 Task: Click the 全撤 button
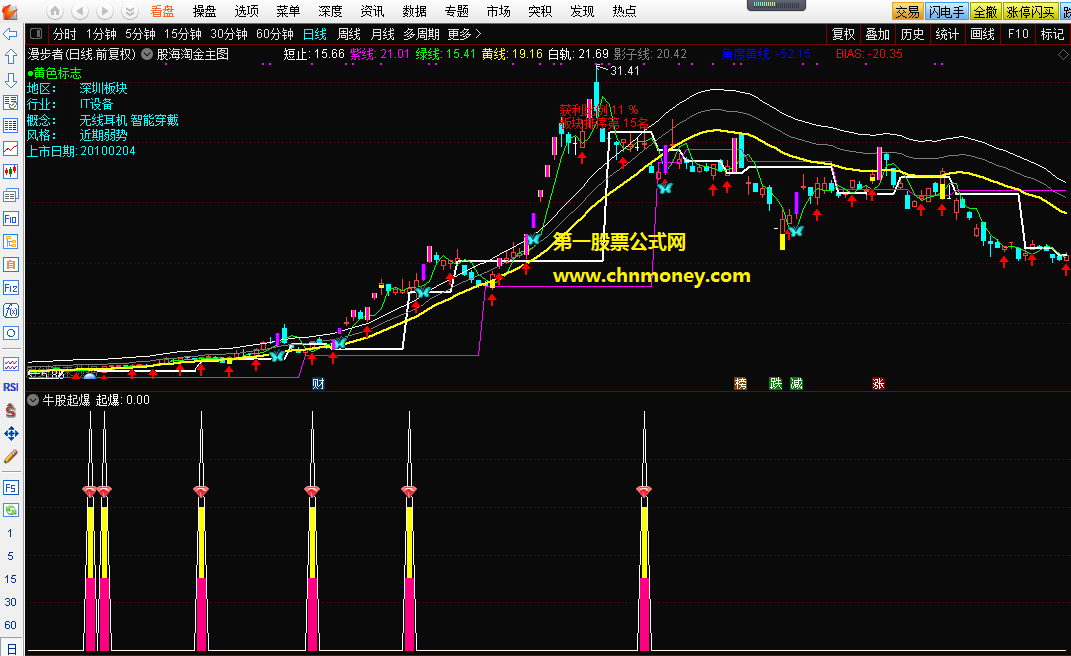coord(986,12)
